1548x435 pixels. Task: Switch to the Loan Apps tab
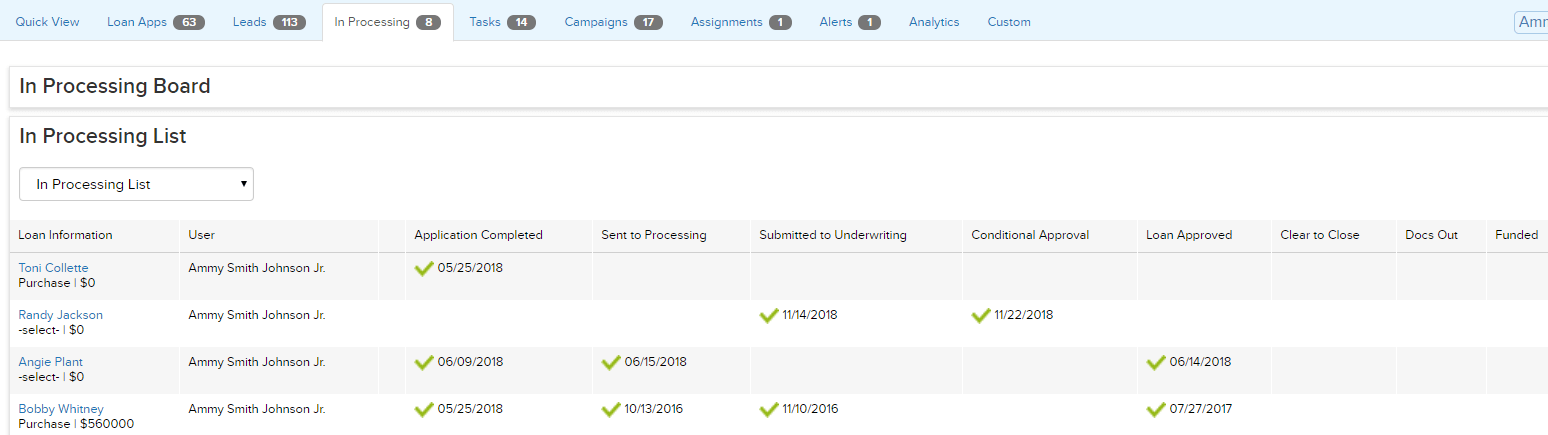pos(155,22)
